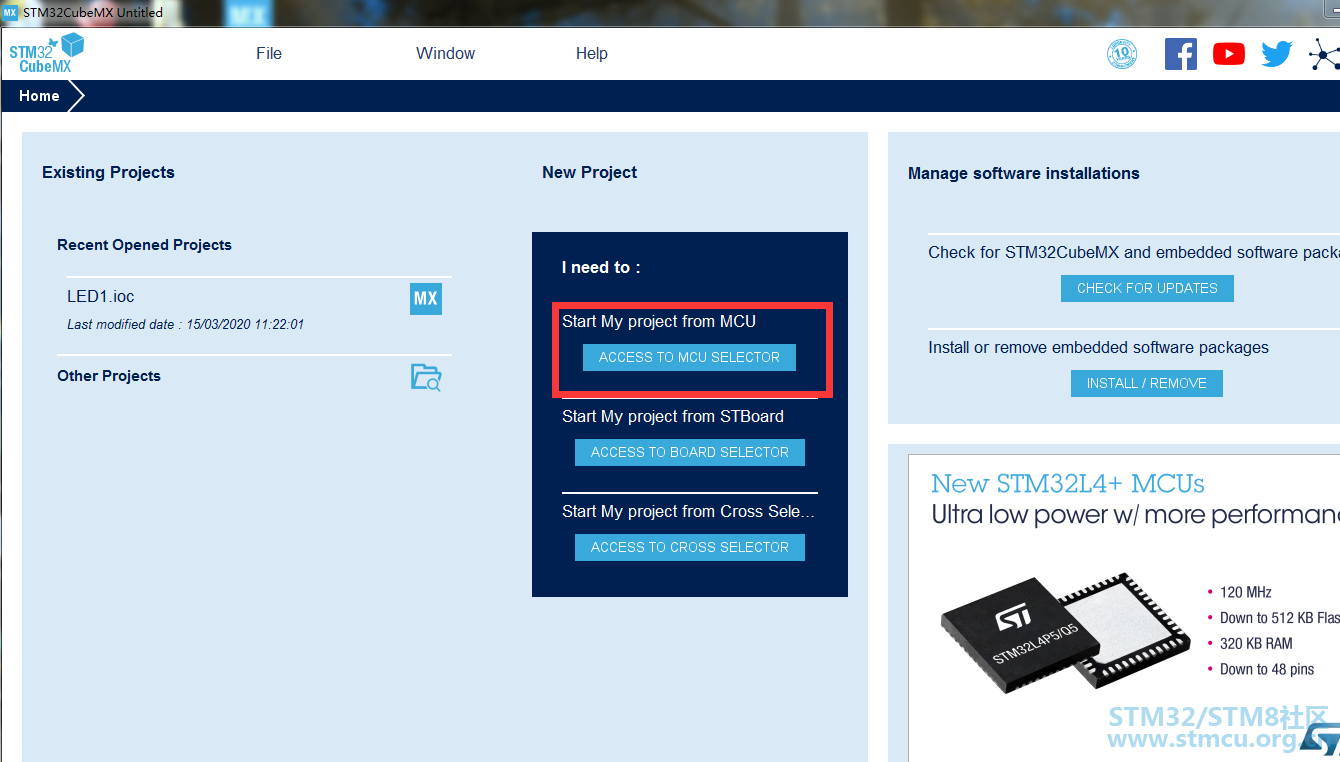Click the ST community network icon
The height and width of the screenshot is (762, 1340).
[1325, 54]
